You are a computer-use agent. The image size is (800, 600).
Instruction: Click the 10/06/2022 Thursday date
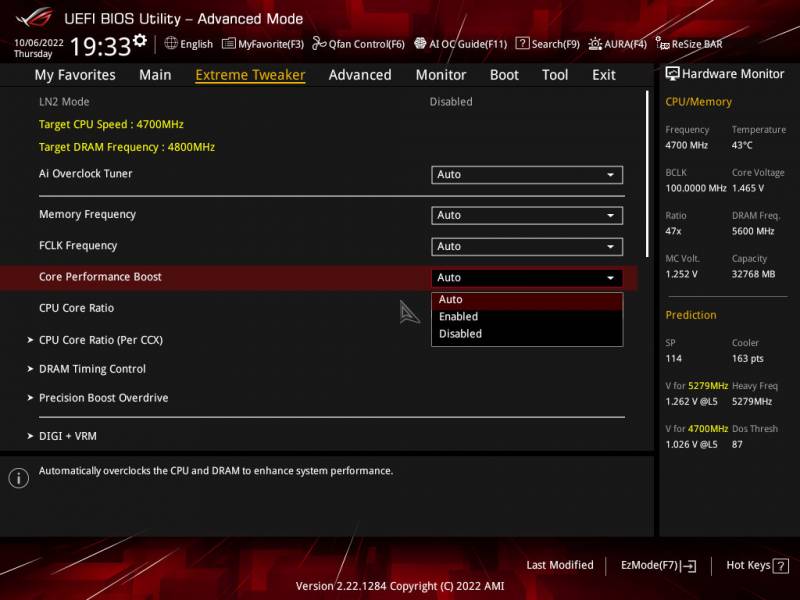coord(38,48)
